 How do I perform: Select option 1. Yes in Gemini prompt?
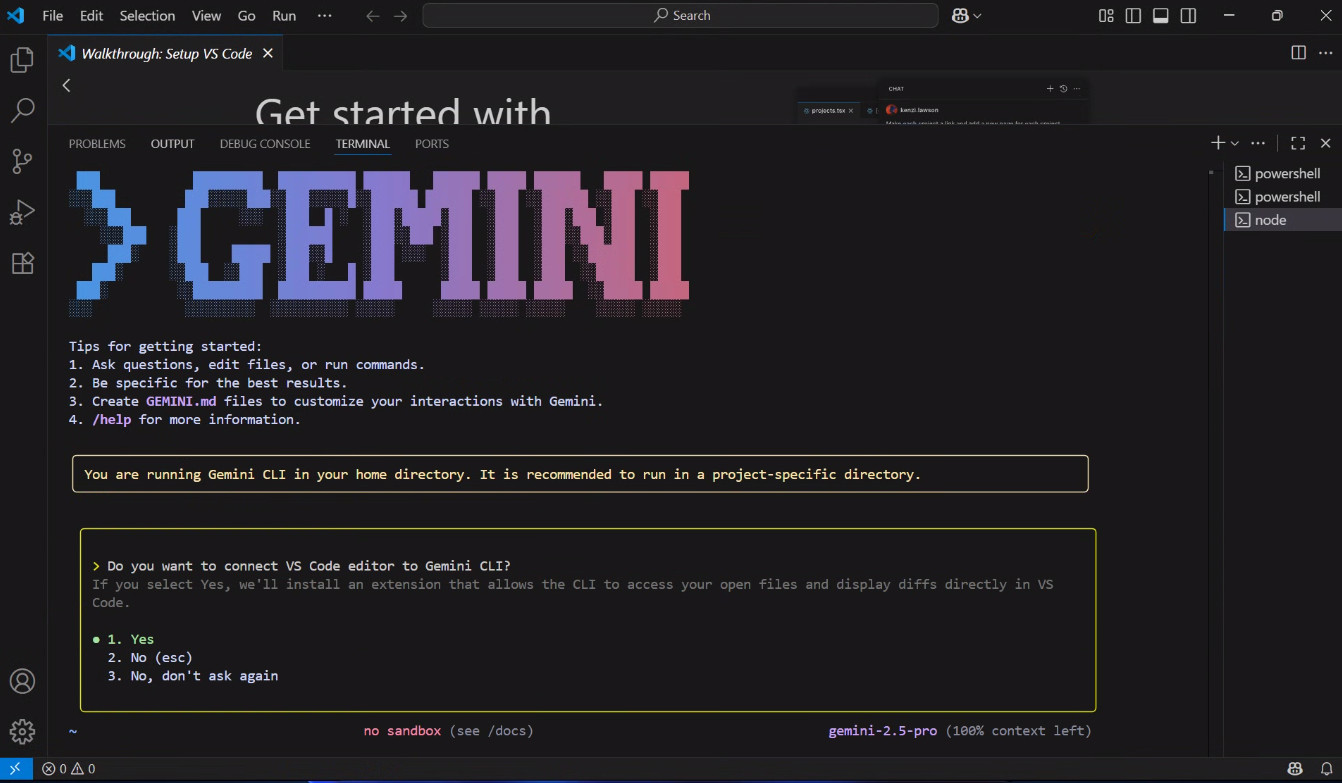click(131, 639)
